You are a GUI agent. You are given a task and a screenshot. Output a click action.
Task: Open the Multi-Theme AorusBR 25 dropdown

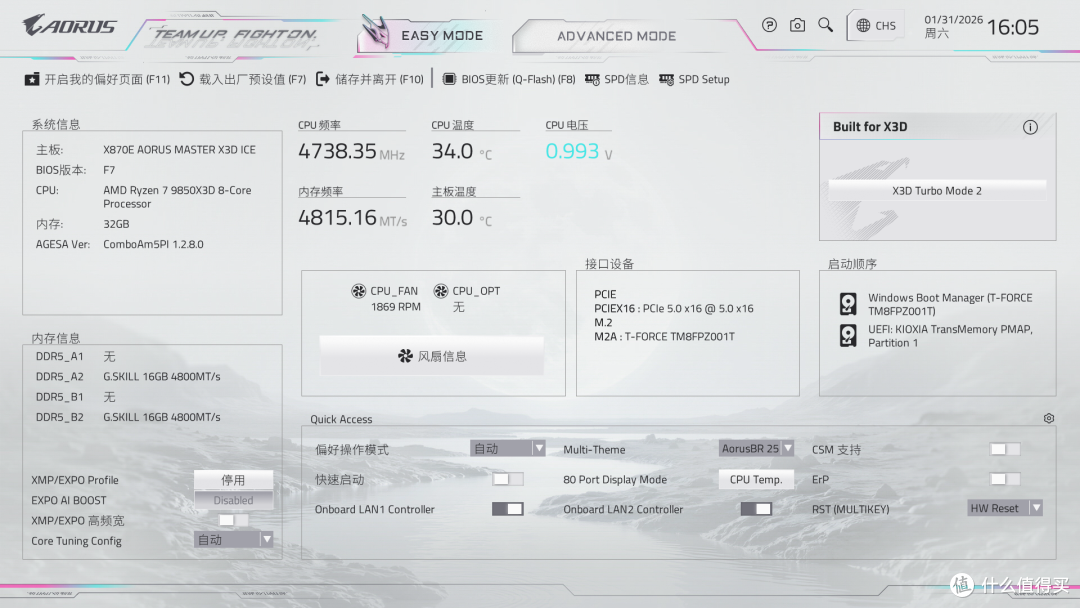(x=756, y=448)
